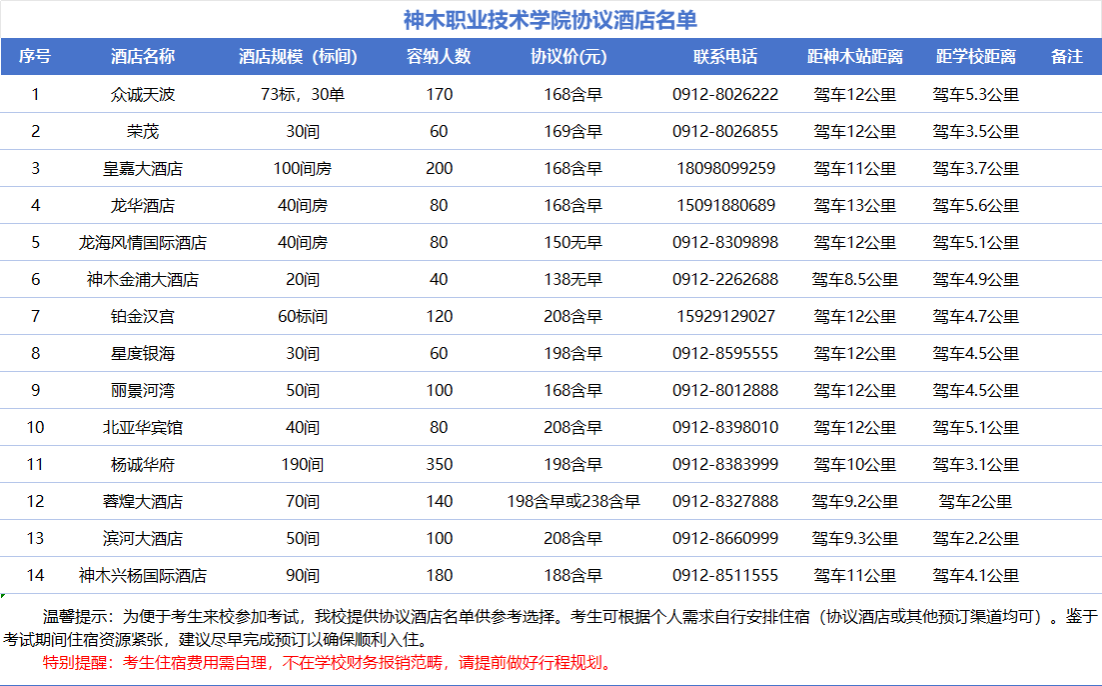Click the capacity cell showing 350
The height and width of the screenshot is (686, 1102).
(439, 465)
